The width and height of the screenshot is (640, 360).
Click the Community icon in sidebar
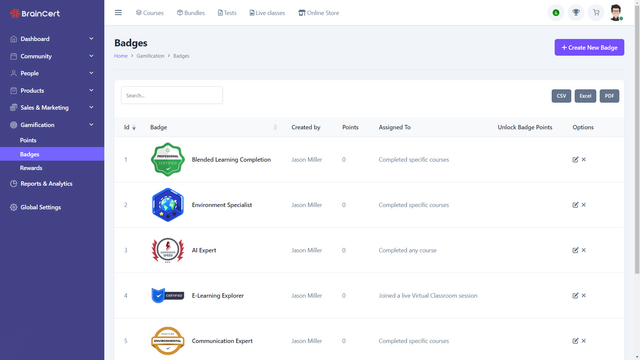[x=13, y=56]
